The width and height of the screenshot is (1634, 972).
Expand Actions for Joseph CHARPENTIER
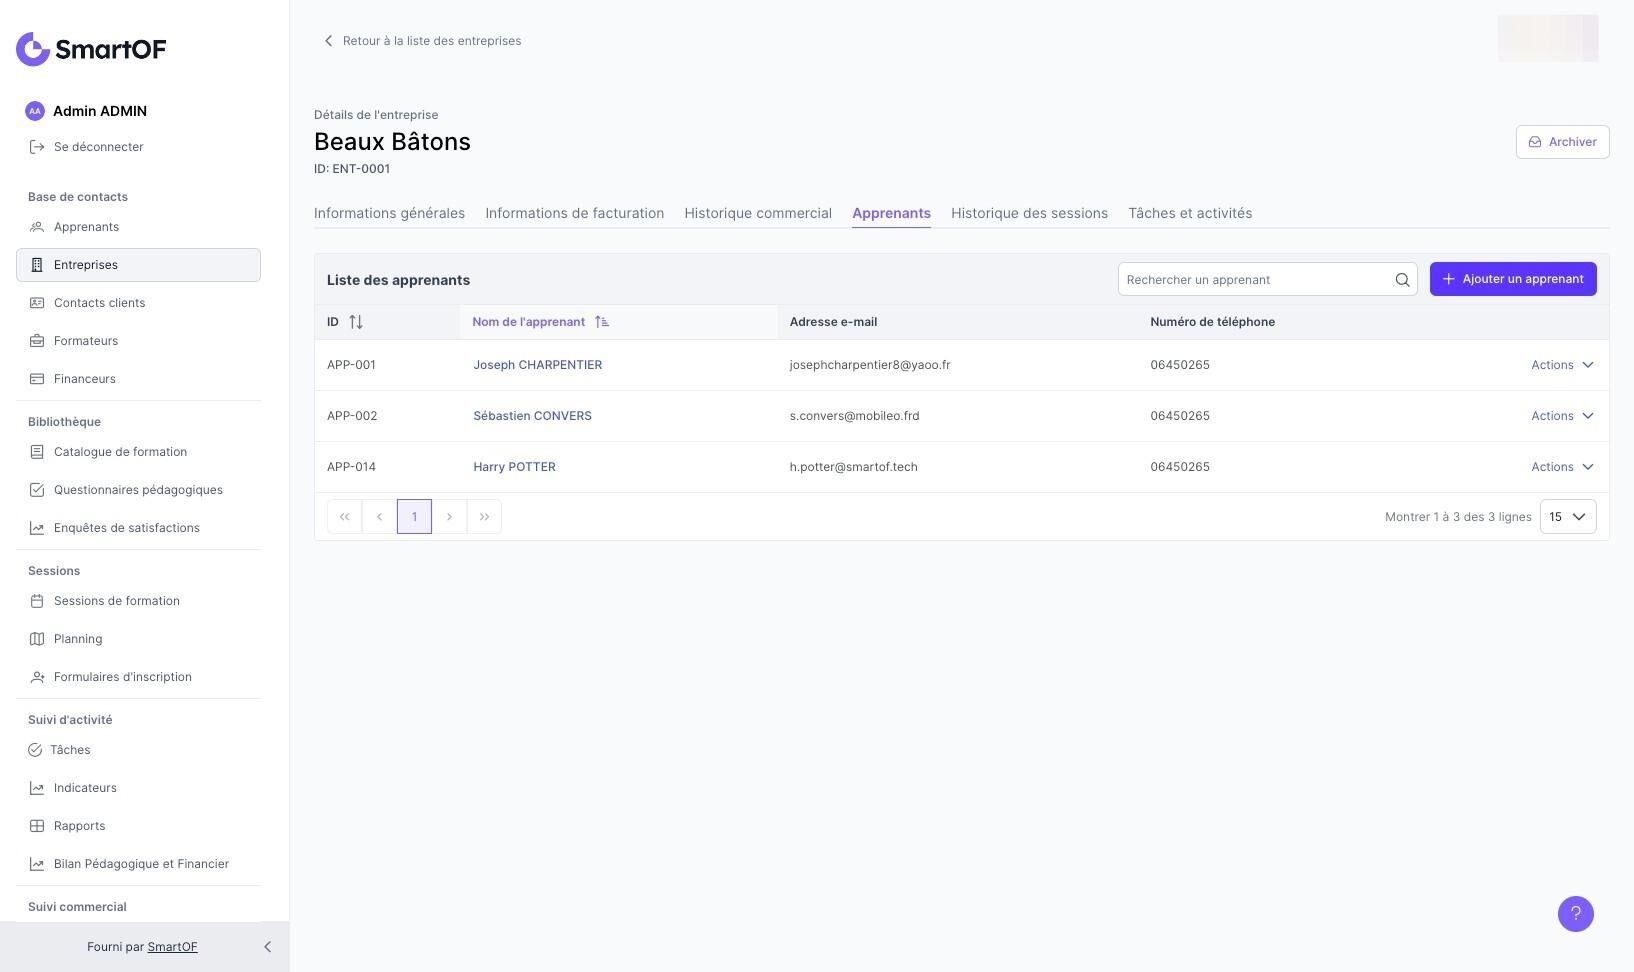pyautogui.click(x=1561, y=365)
